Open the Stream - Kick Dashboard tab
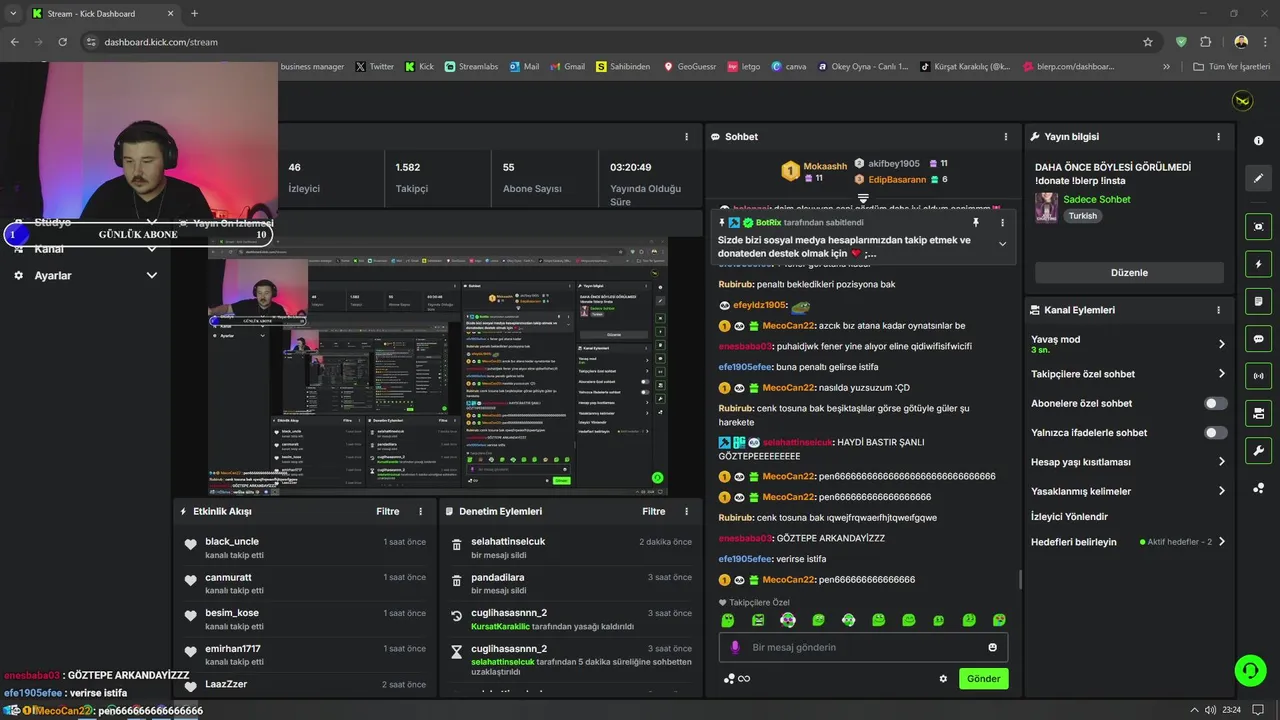 102,14
